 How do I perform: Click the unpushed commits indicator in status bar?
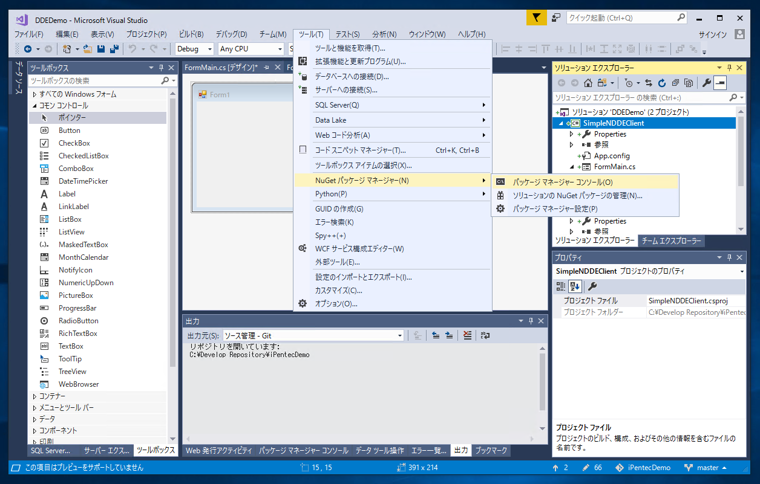[x=560, y=468]
